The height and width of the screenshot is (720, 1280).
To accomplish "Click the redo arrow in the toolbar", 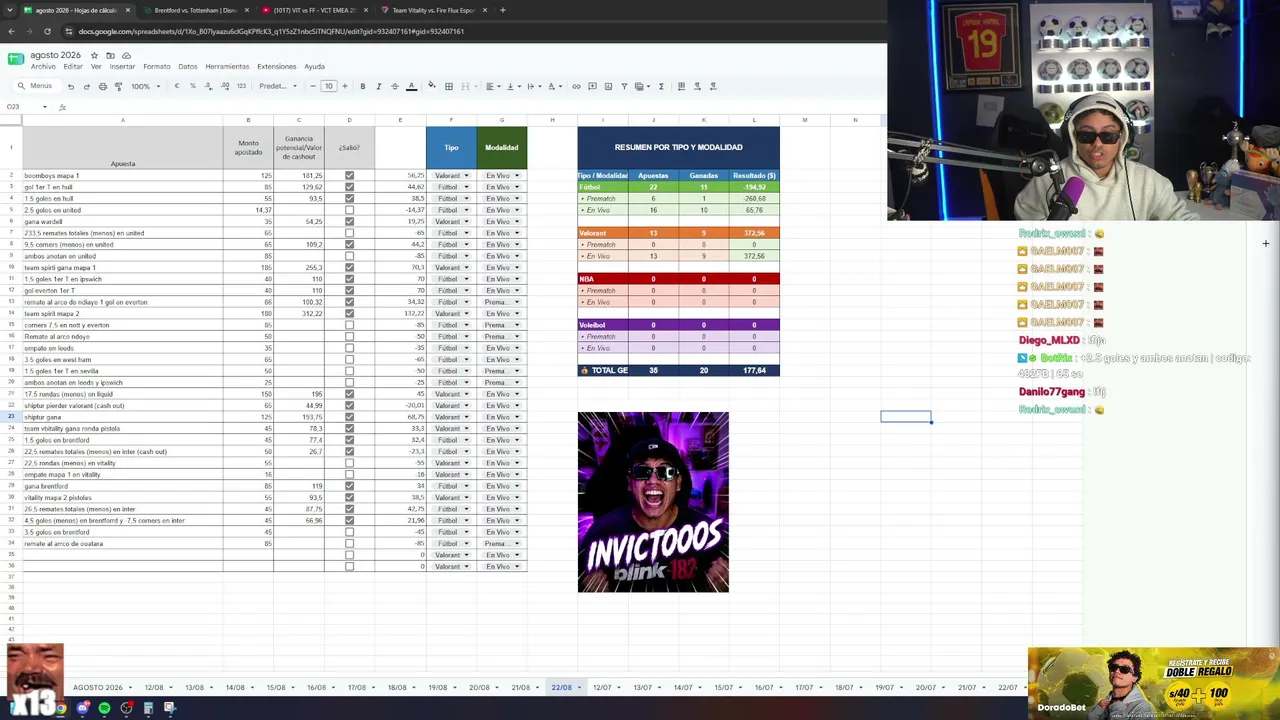I will [86, 86].
